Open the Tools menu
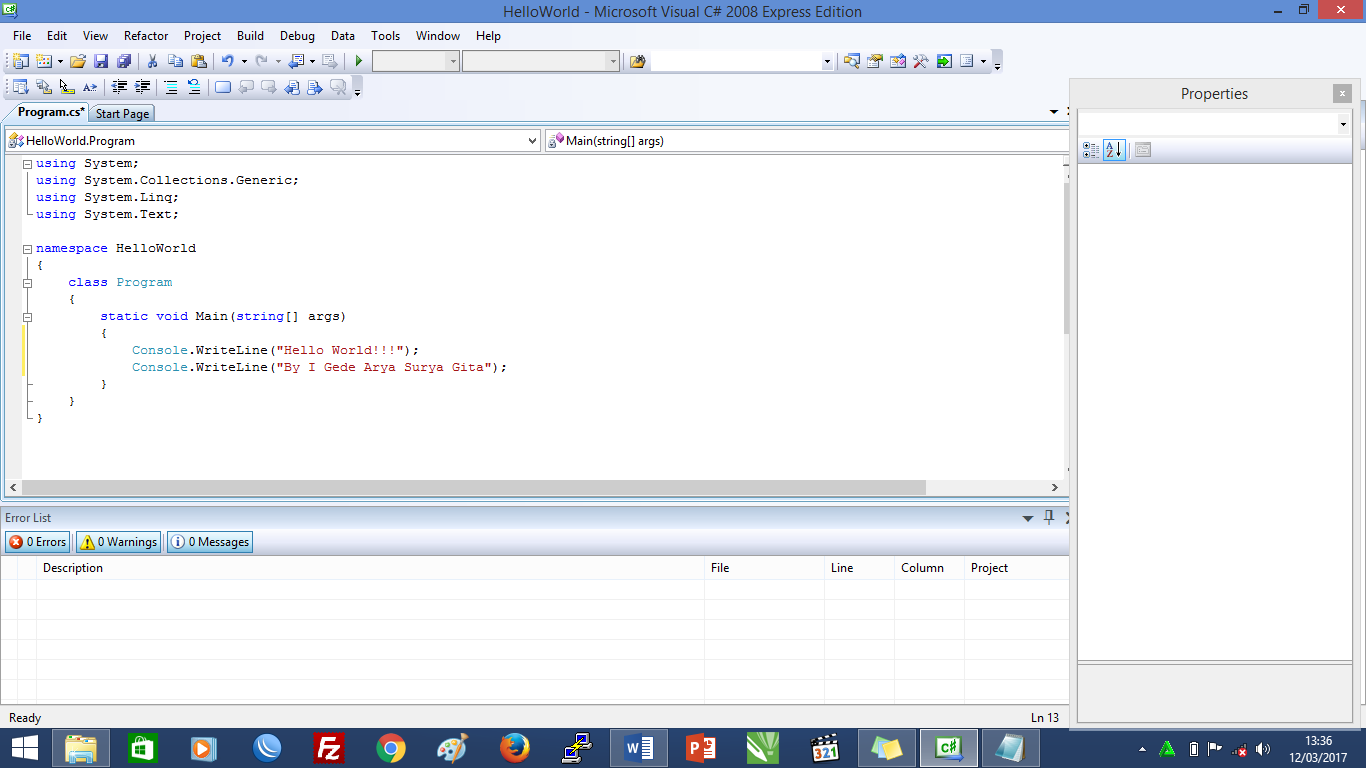1366x768 pixels. click(x=385, y=36)
